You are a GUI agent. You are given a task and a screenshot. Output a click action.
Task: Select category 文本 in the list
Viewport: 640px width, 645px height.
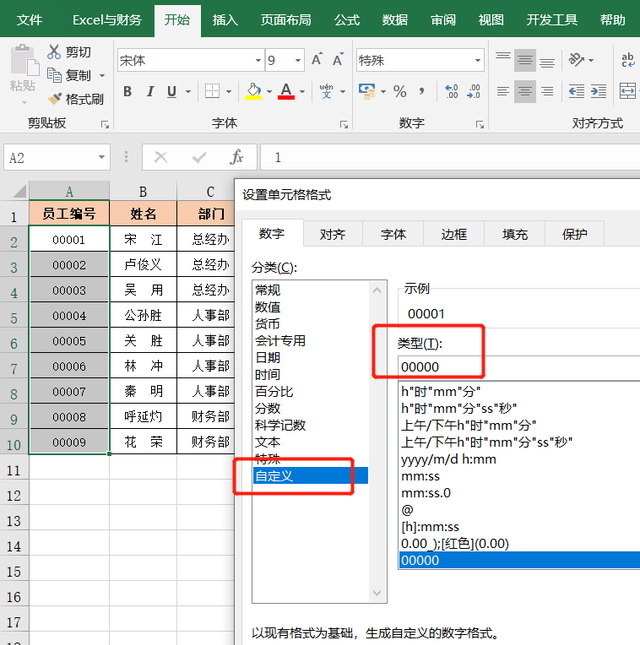311,442
